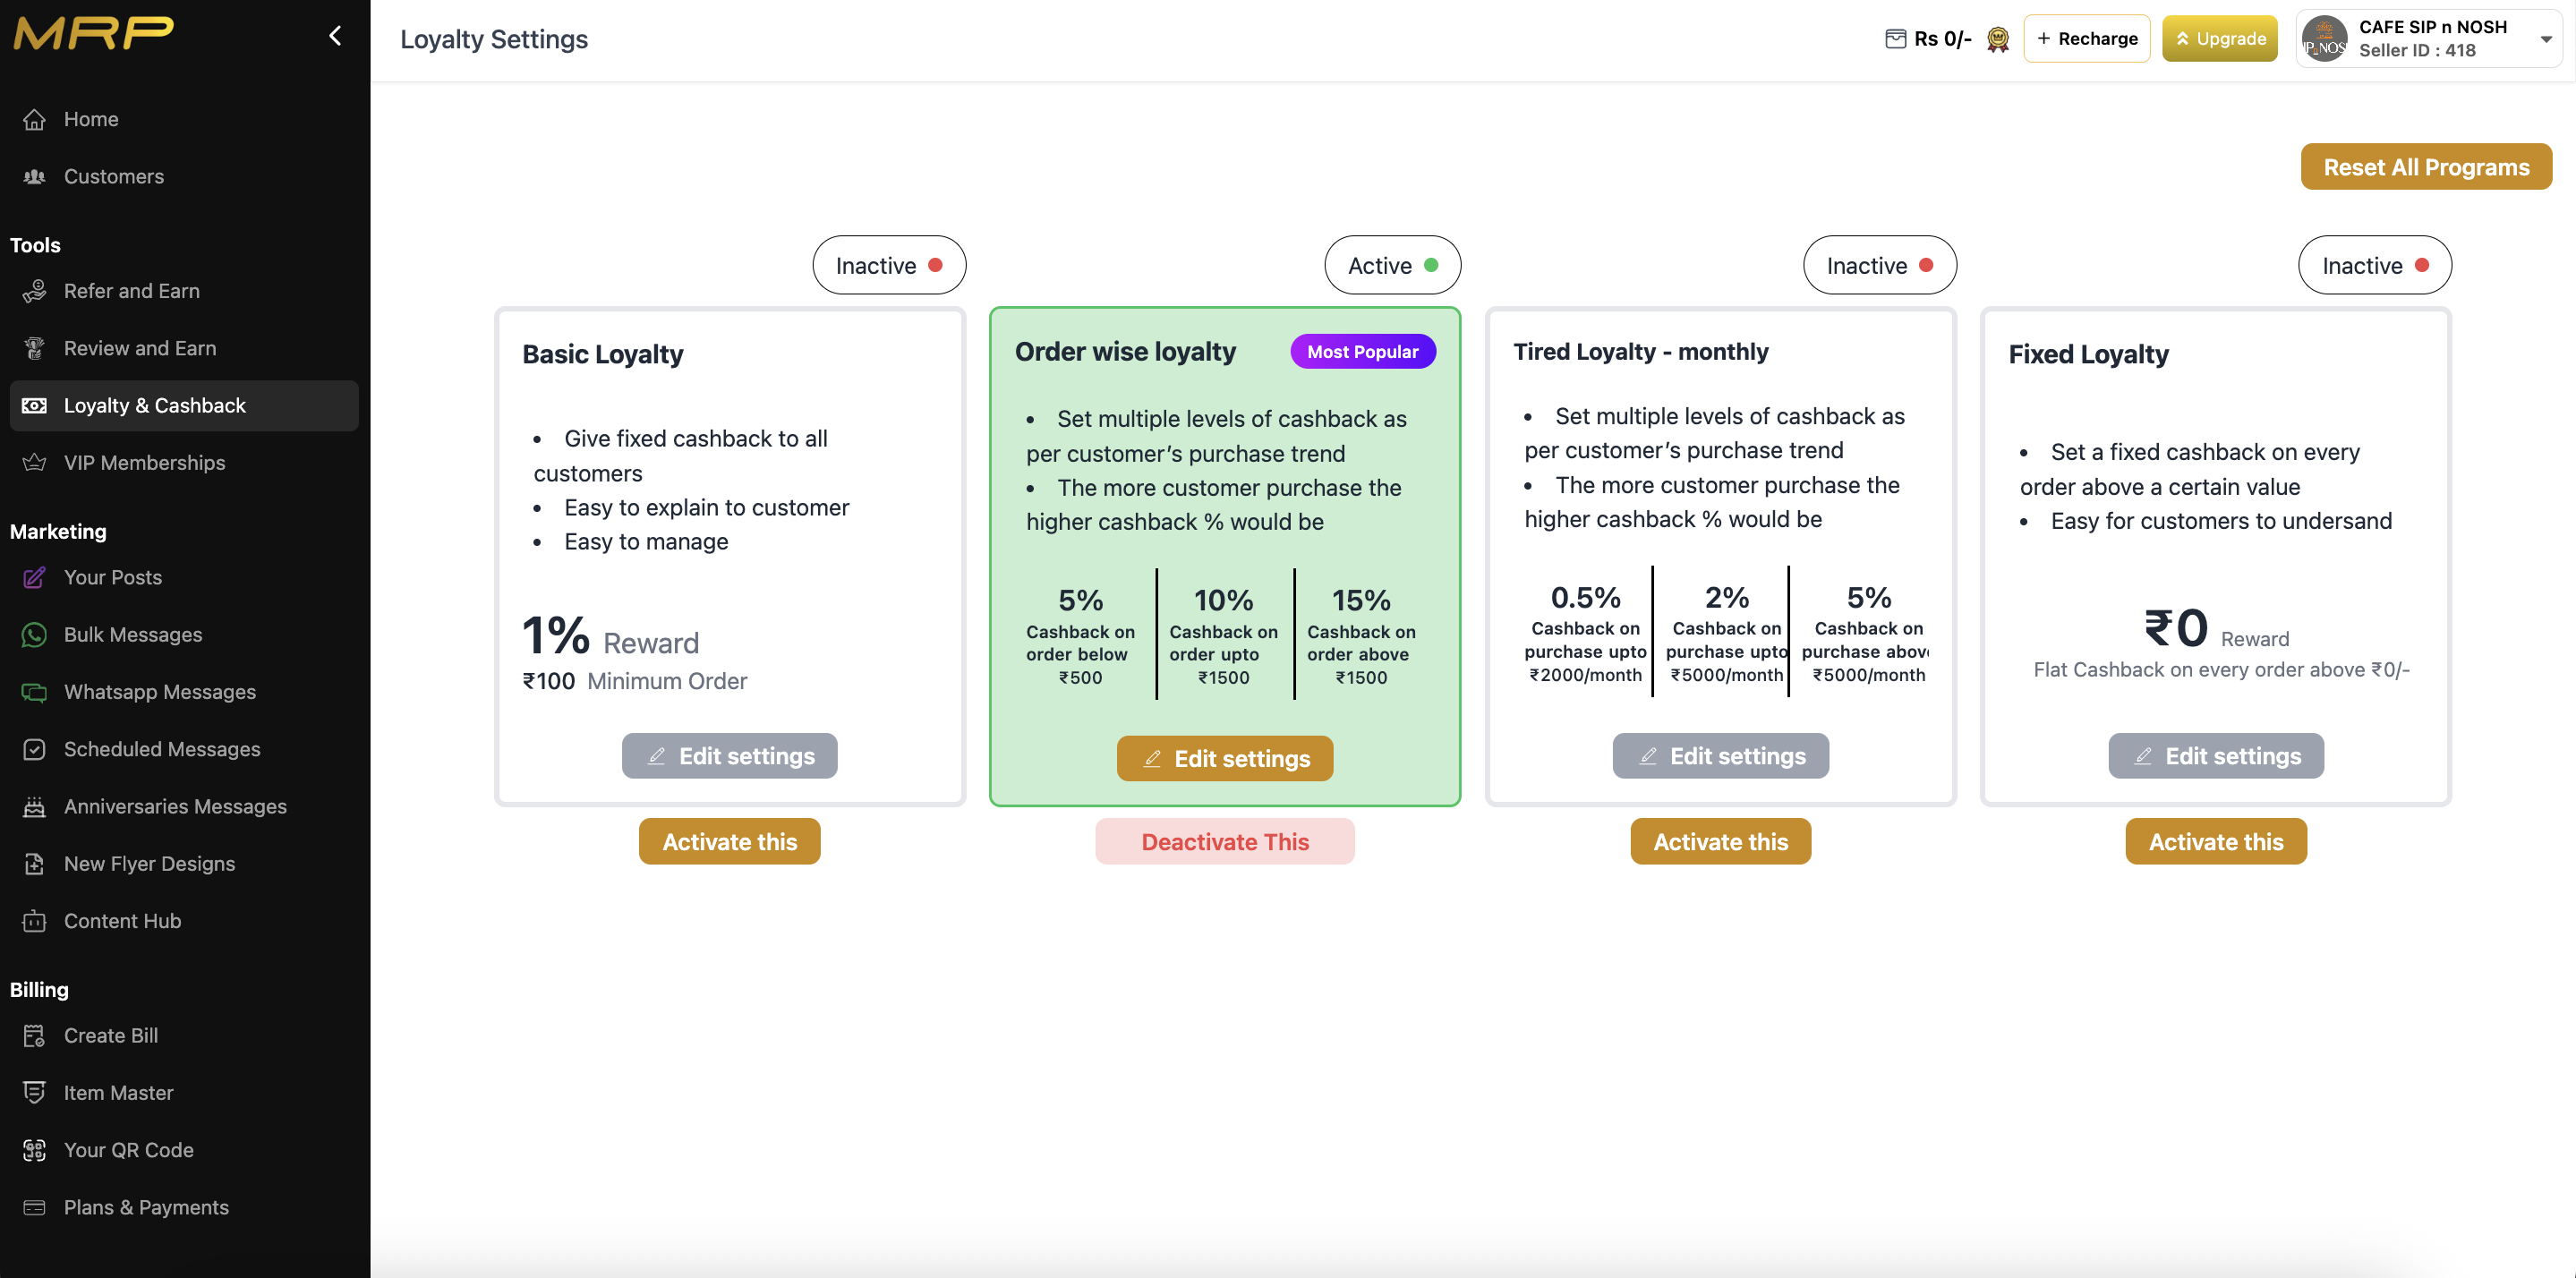
Task: Click the Your QR Code icon
Action: (34, 1150)
